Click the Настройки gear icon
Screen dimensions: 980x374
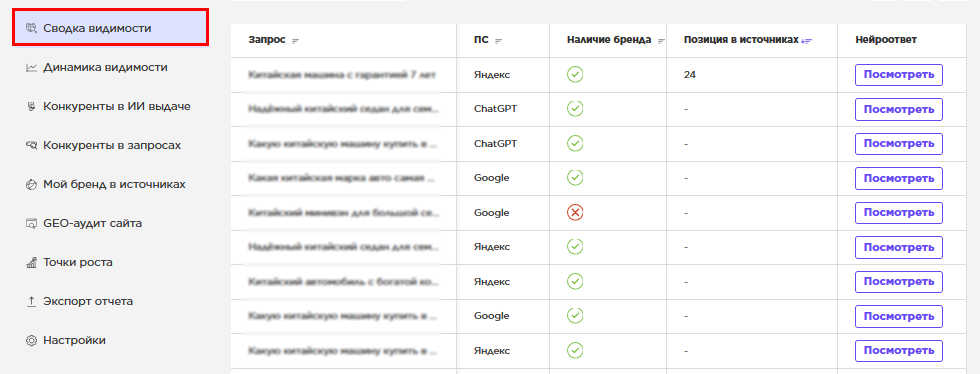tap(31, 341)
